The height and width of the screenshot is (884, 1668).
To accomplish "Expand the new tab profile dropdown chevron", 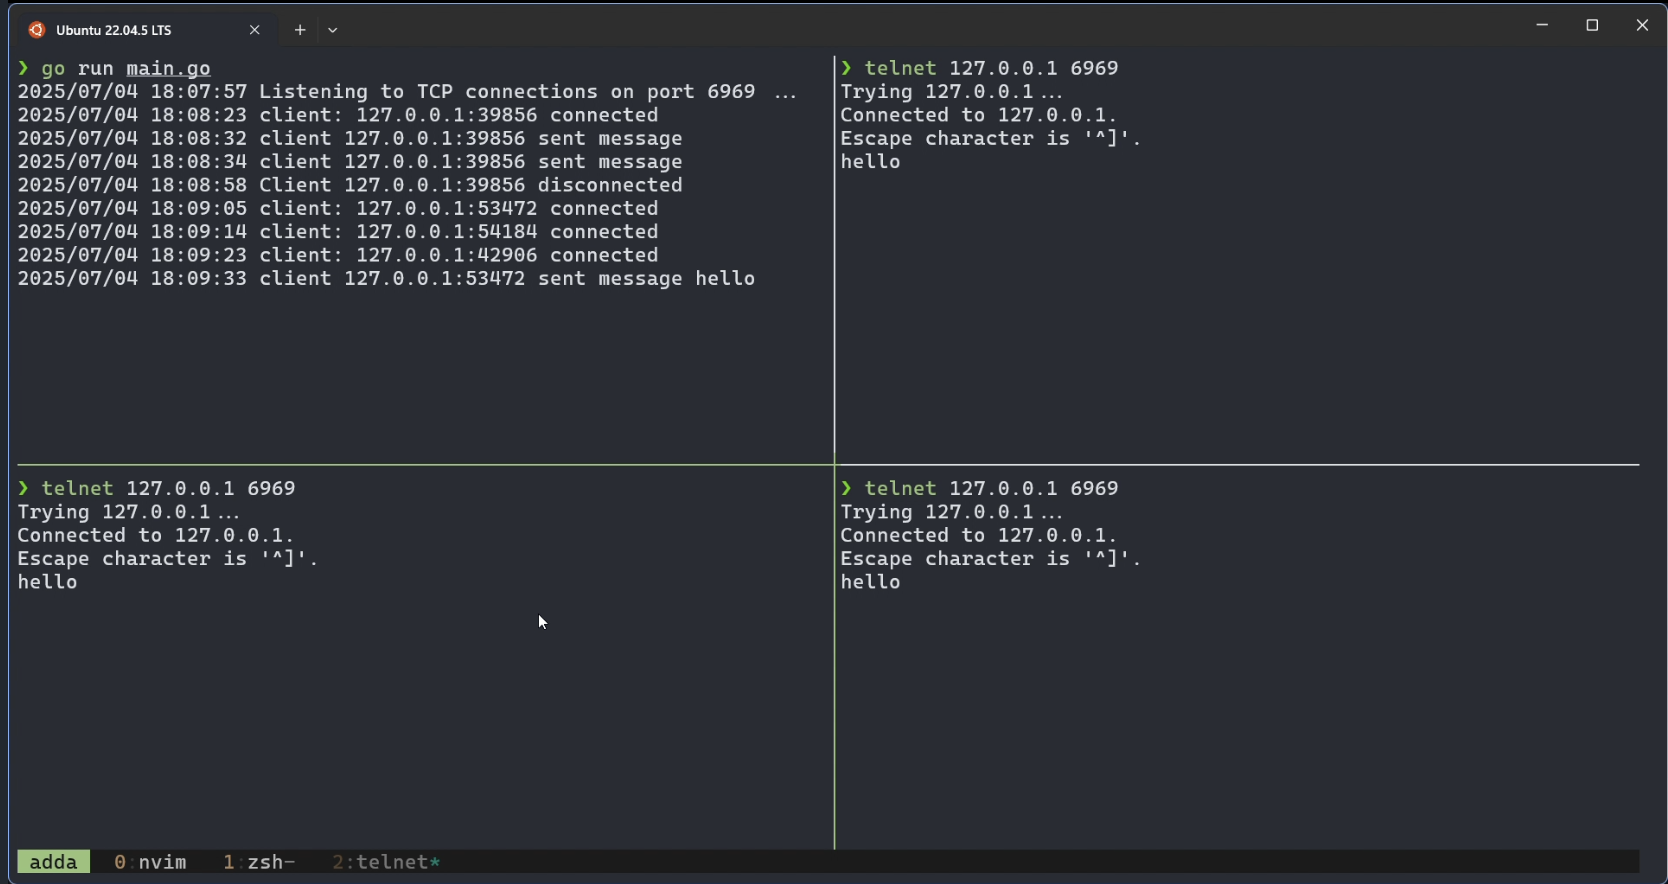I will pyautogui.click(x=333, y=30).
